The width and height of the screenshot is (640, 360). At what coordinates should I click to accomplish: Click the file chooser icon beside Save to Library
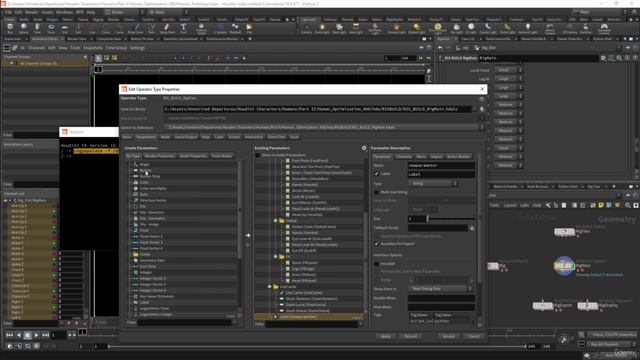click(482, 109)
